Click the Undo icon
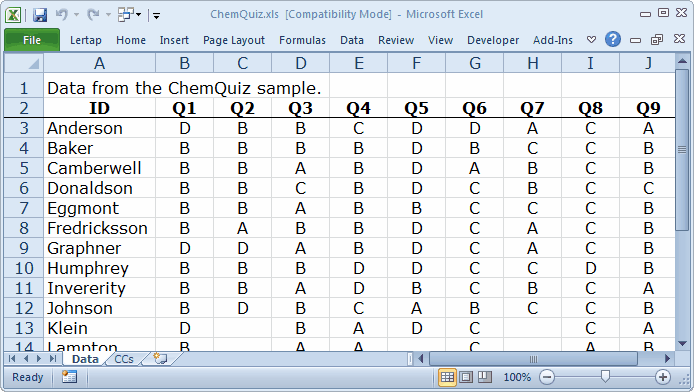694x392 pixels. tap(62, 15)
